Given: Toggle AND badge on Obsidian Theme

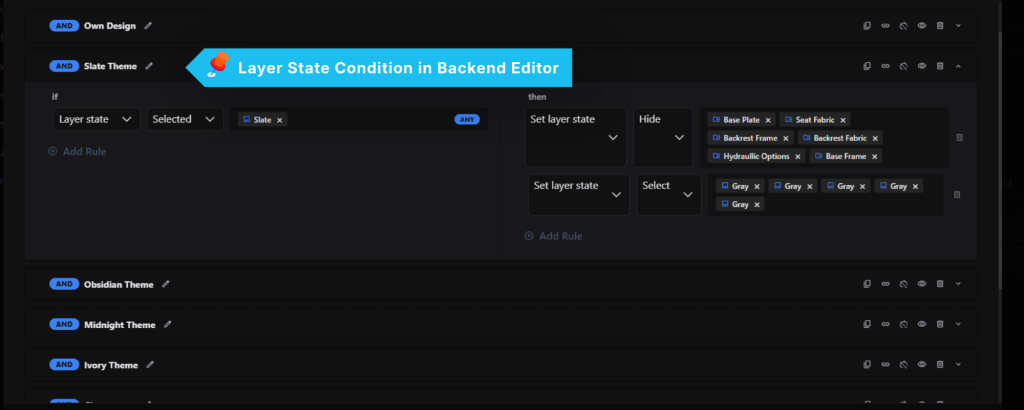Looking at the screenshot, I should click(x=64, y=284).
